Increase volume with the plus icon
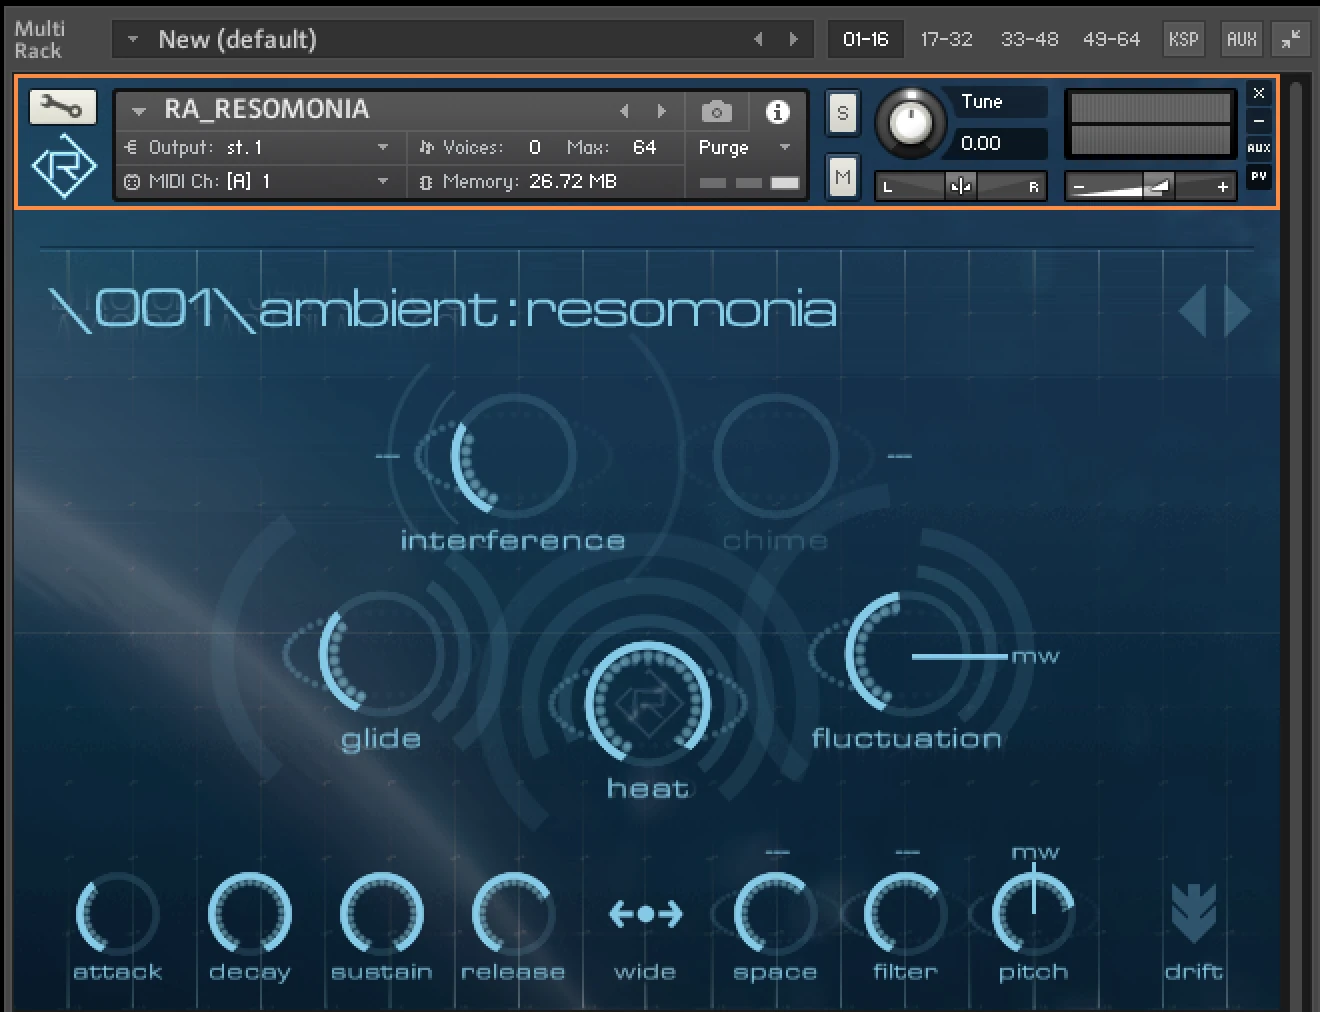The image size is (1320, 1012). [x=1222, y=186]
